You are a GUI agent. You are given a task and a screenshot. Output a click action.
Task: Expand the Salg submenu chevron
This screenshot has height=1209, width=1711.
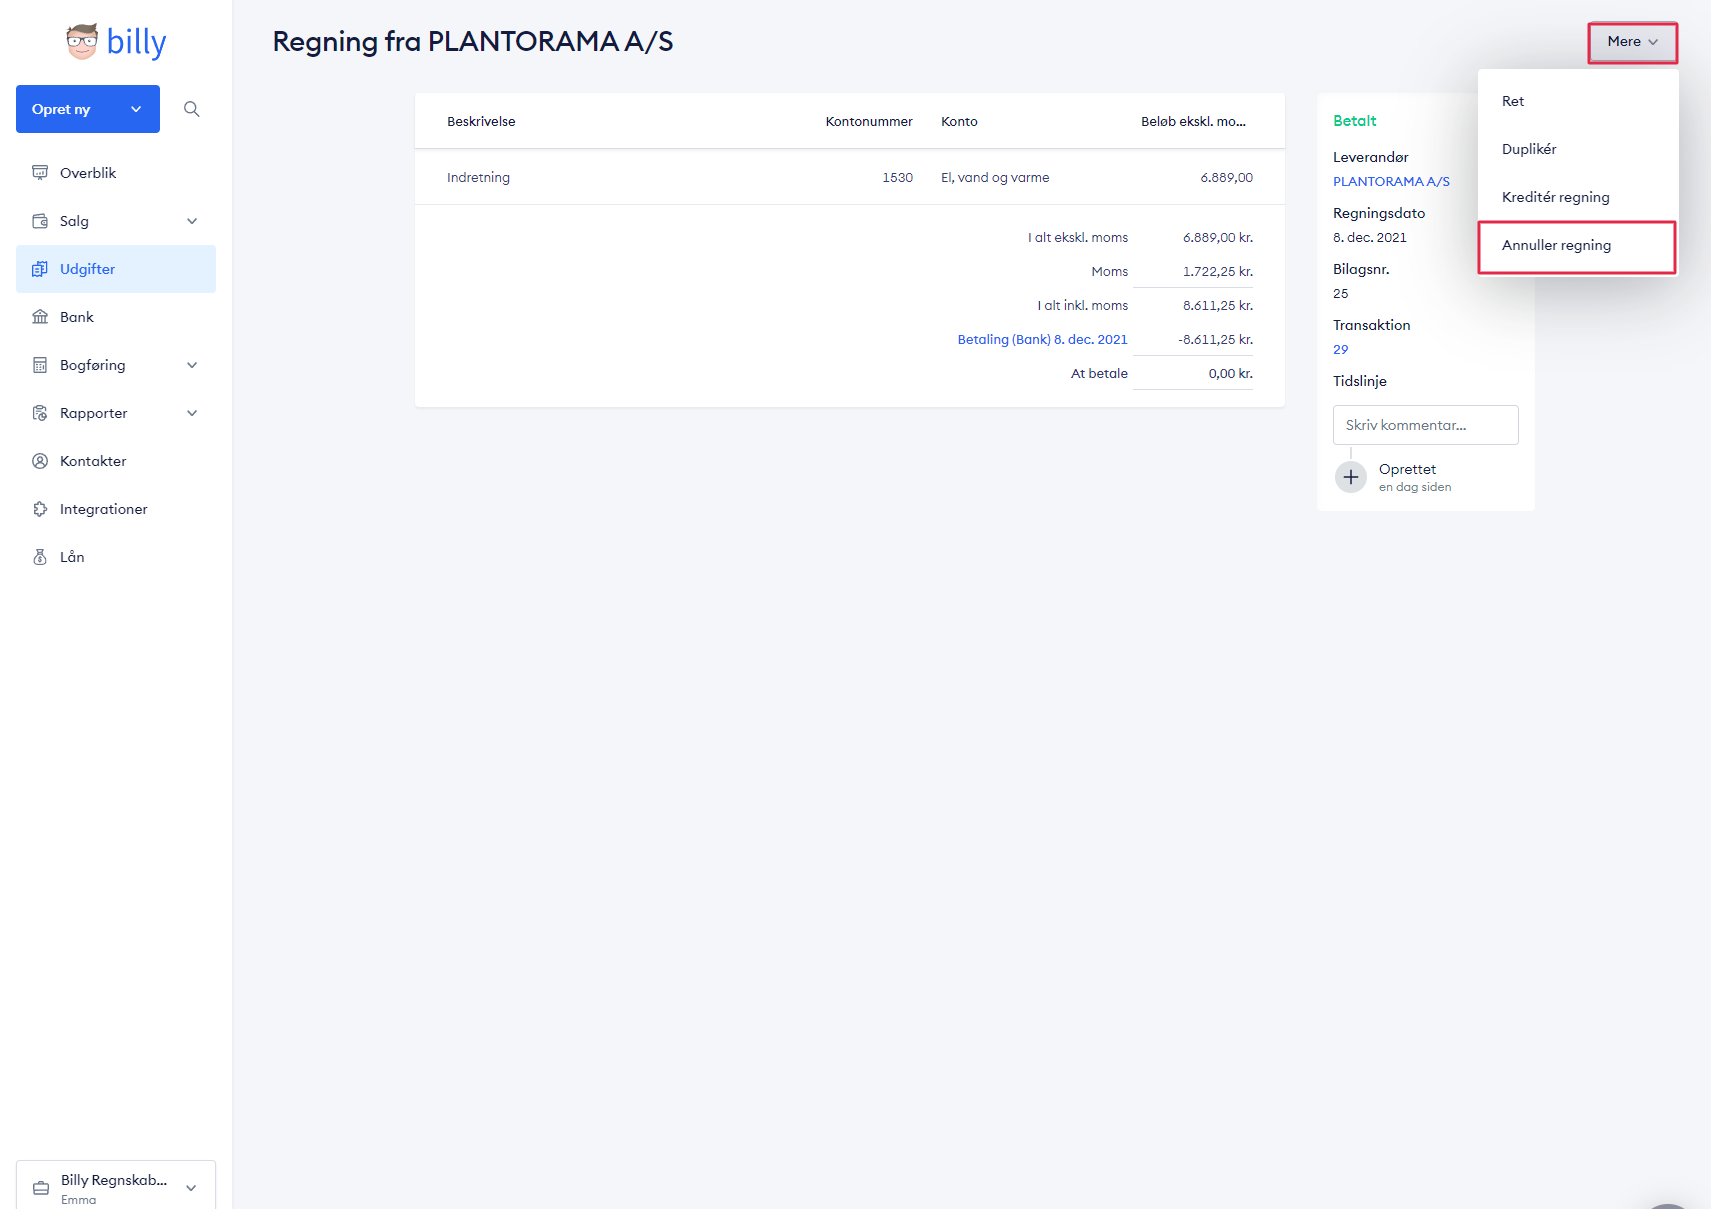pos(192,221)
